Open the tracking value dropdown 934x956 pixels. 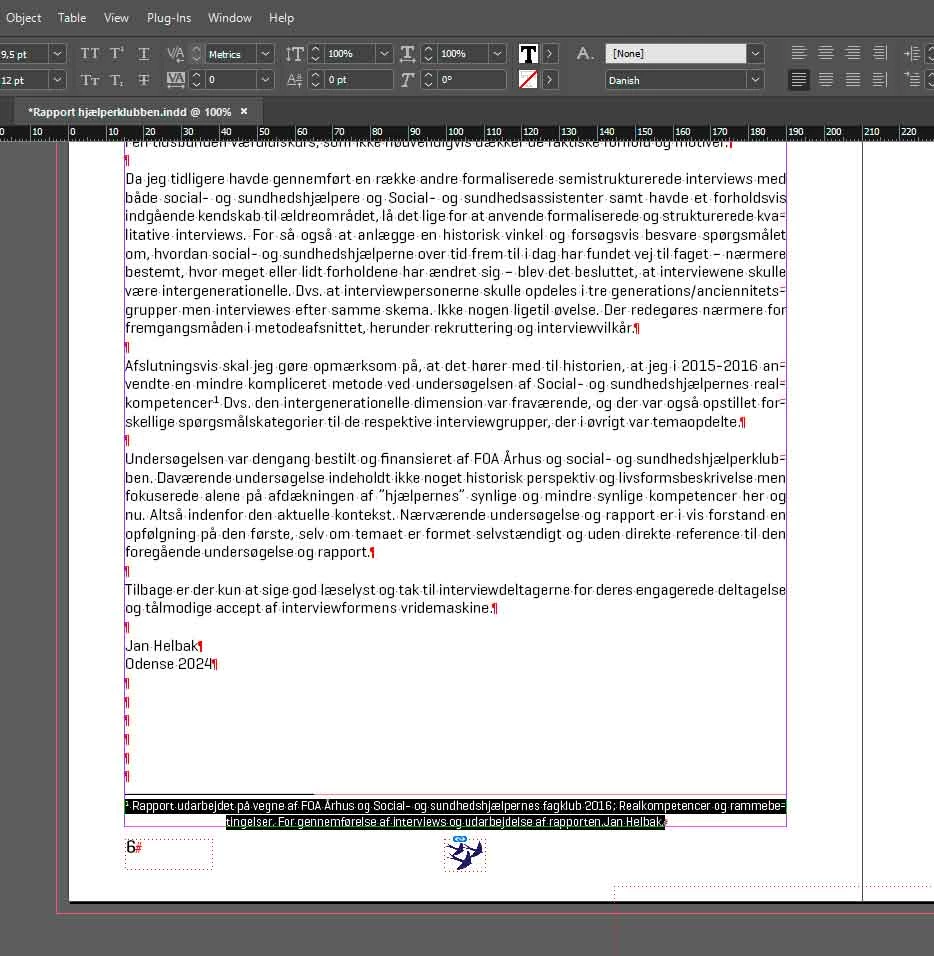point(265,80)
